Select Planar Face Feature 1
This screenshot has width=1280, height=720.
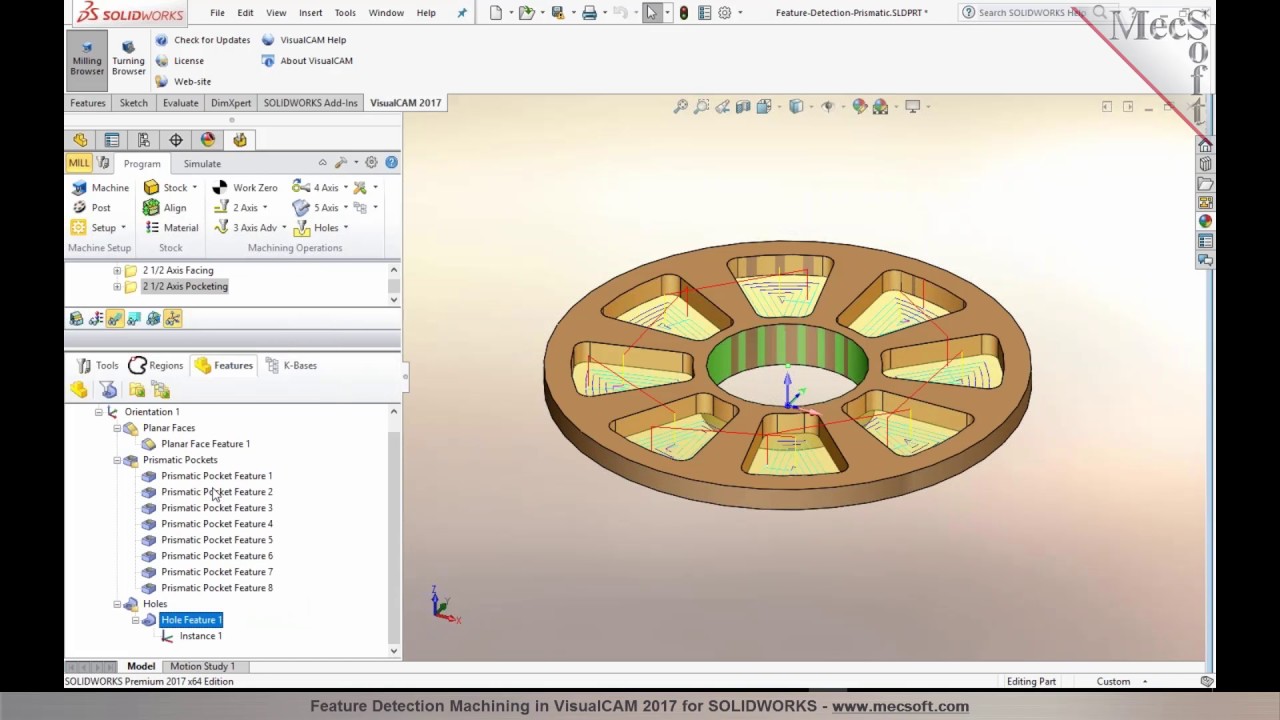[x=205, y=444]
